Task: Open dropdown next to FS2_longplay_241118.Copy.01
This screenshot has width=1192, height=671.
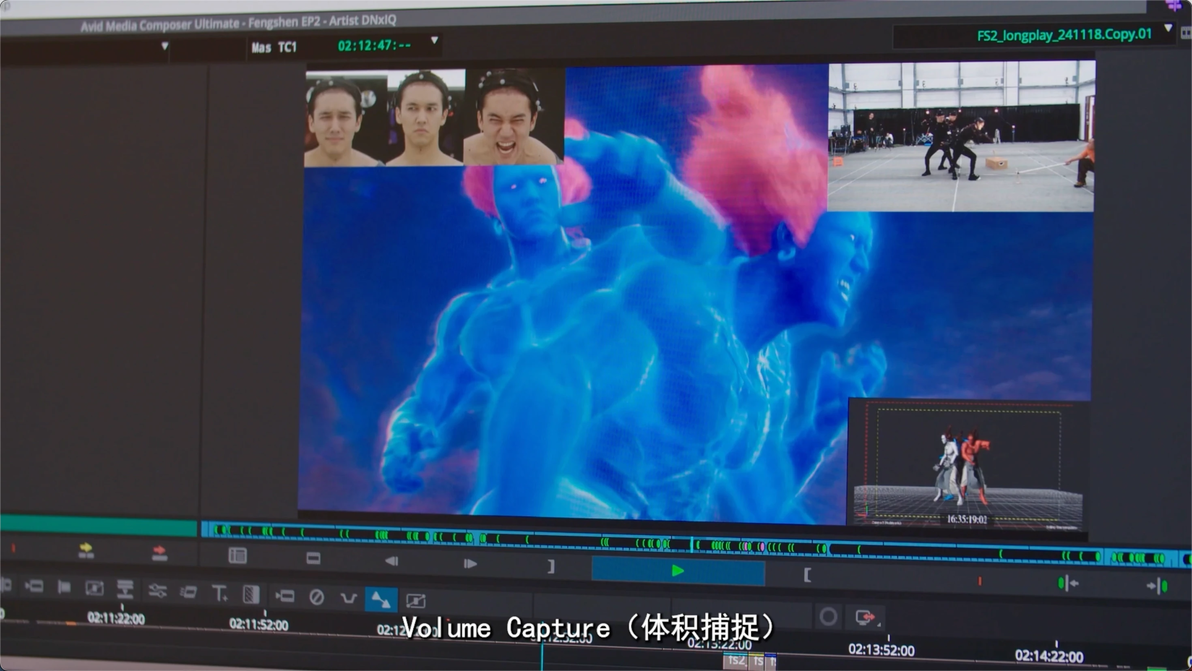Action: pyautogui.click(x=1168, y=28)
